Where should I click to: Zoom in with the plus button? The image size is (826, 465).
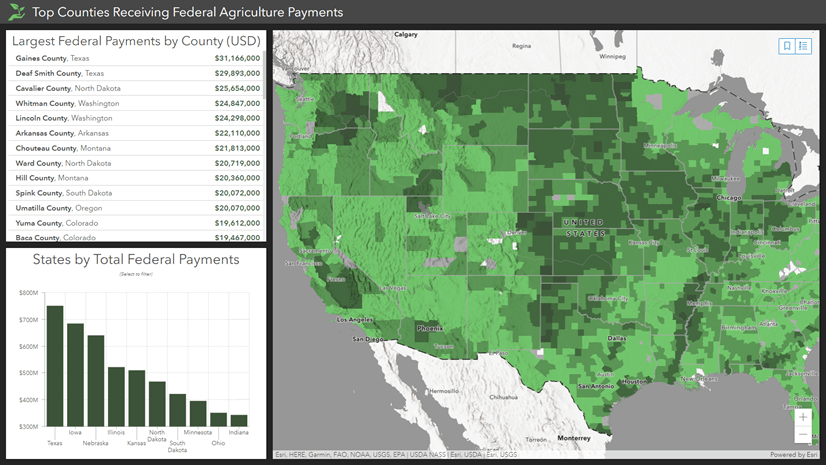[x=803, y=417]
